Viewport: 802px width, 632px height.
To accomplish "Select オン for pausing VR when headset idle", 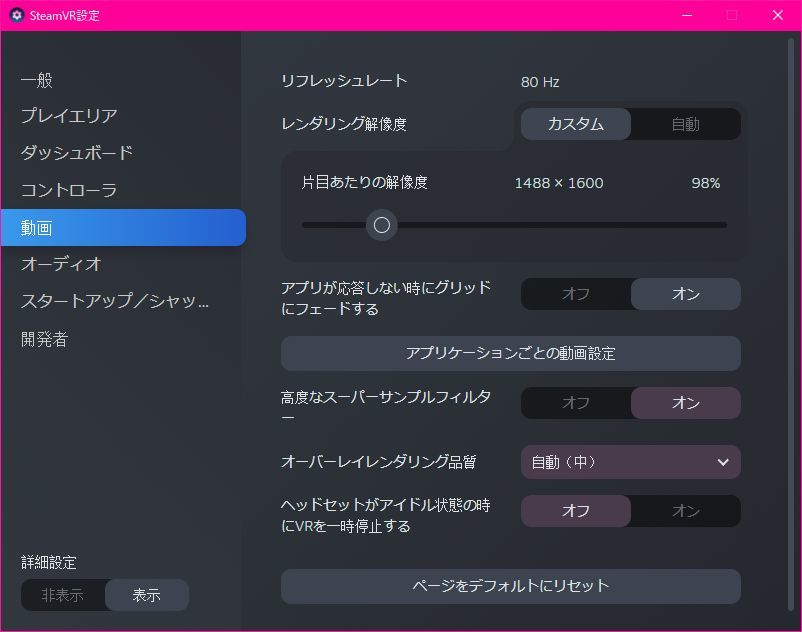I will 685,511.
